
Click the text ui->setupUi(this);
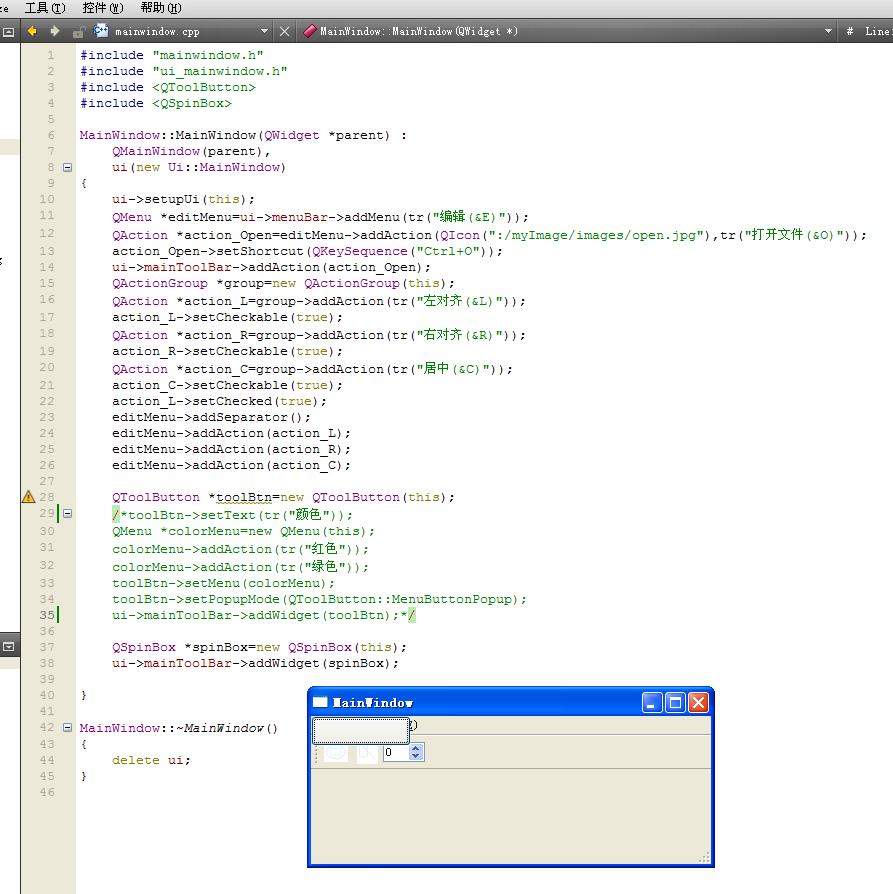[183, 199]
